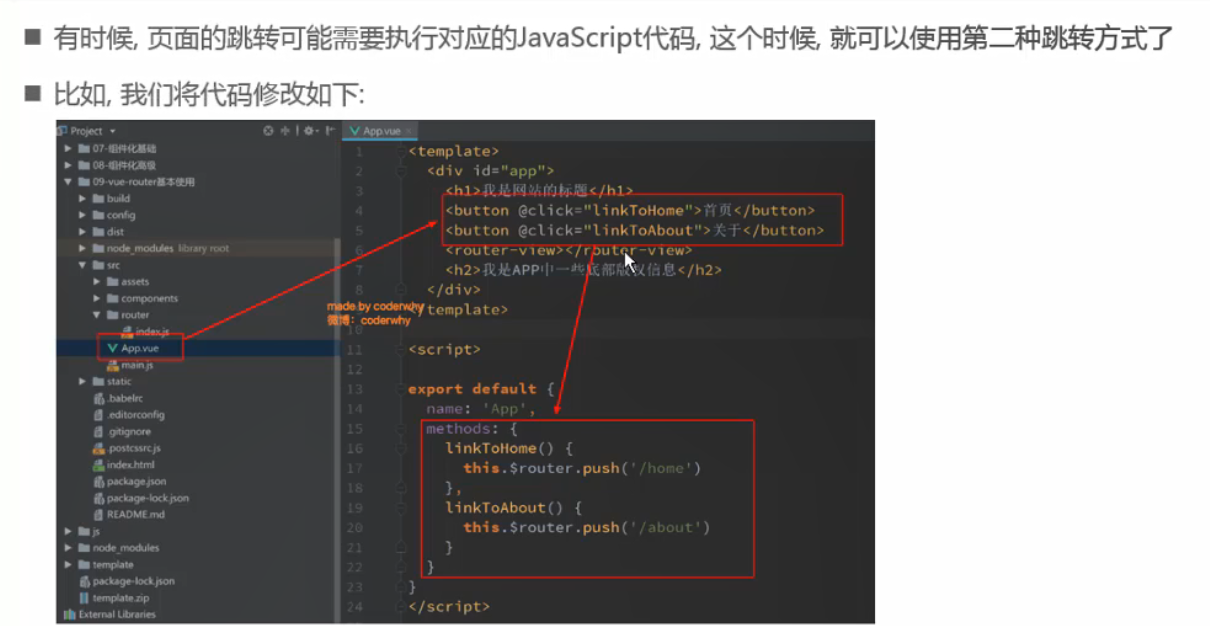Select package-lock.json below README's package.json
The width and height of the screenshot is (1210, 626).
click(139, 498)
